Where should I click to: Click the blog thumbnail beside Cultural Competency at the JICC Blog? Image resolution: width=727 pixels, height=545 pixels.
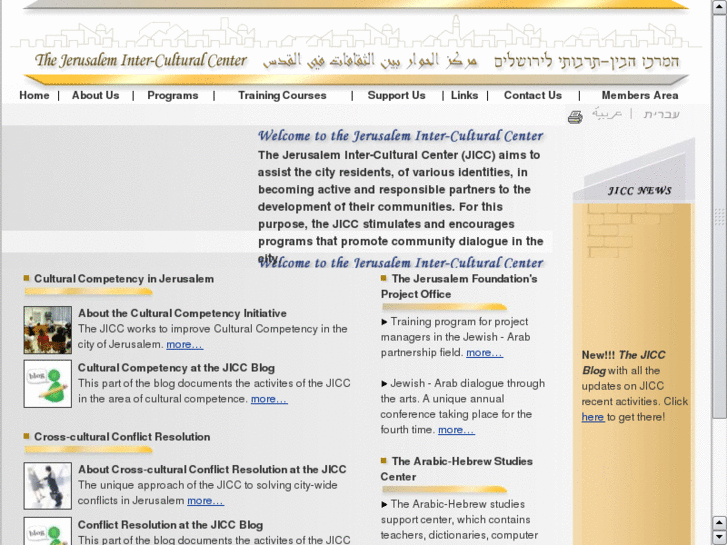48,384
